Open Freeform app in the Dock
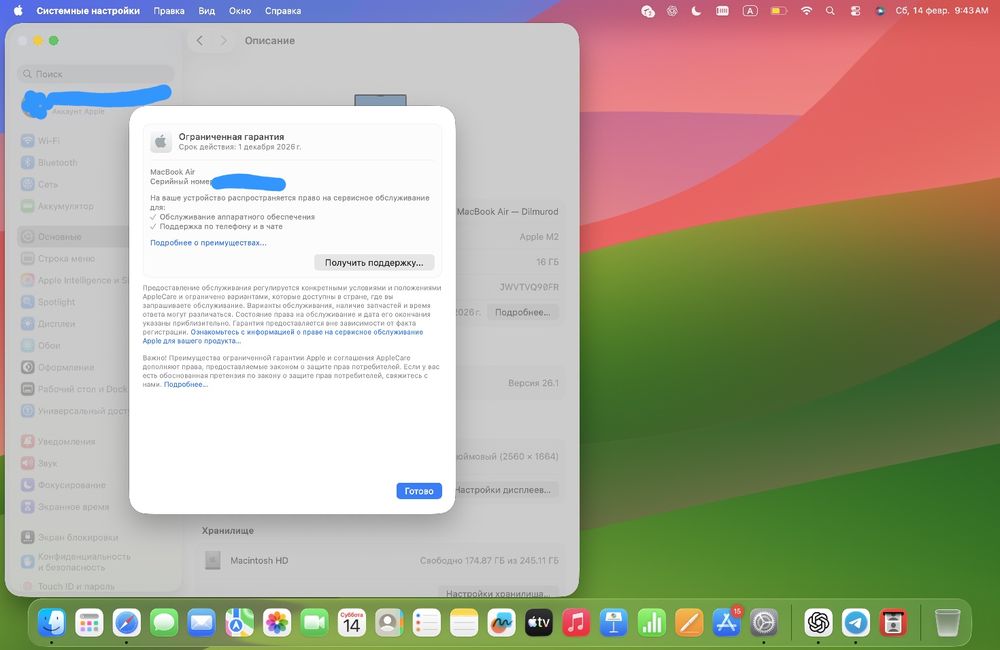The width and height of the screenshot is (1000, 650). tap(501, 622)
